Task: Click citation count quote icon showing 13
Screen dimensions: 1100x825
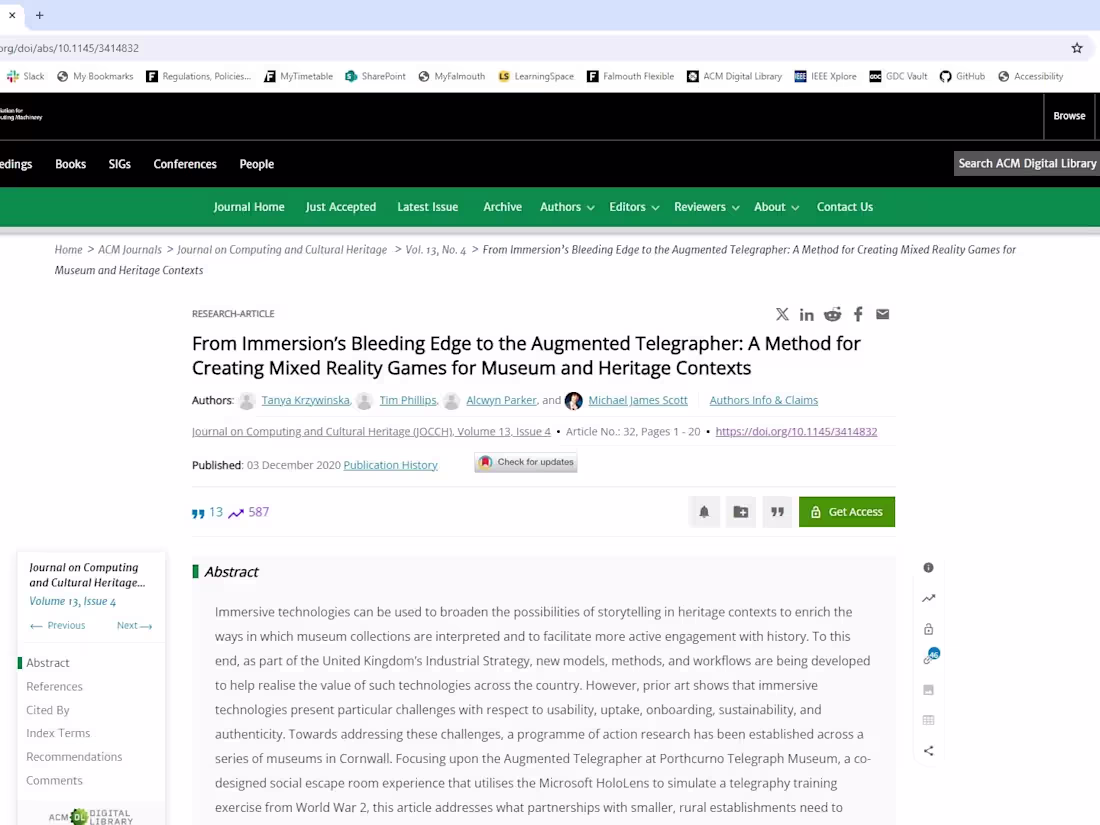Action: [199, 514]
